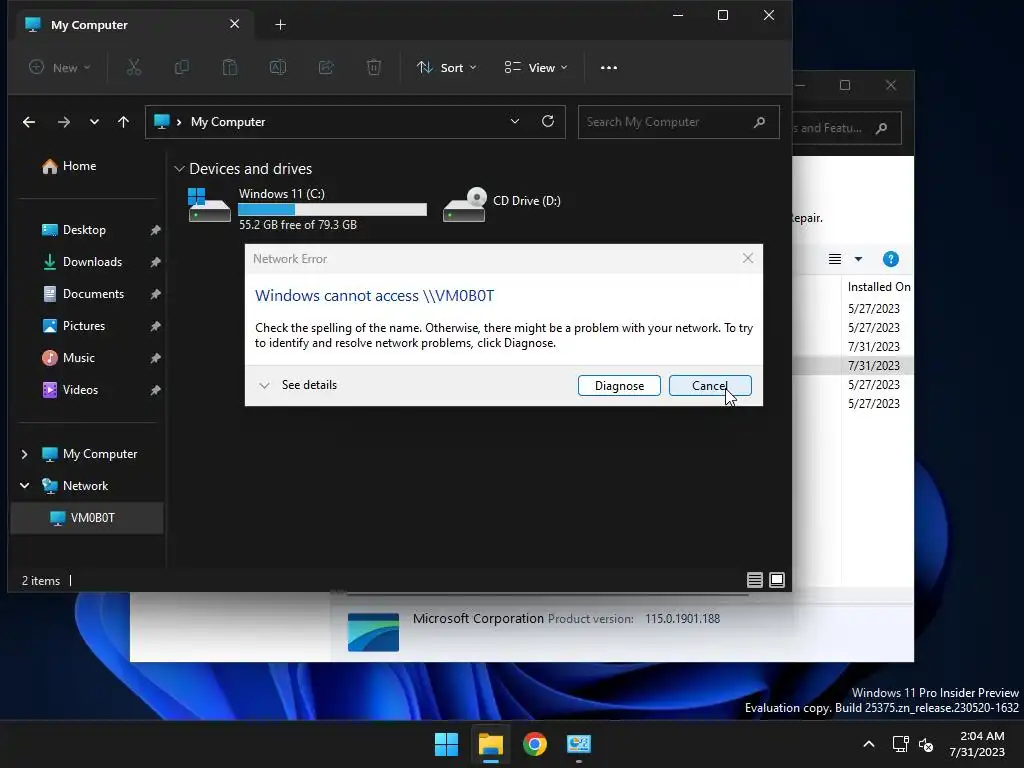Open Control Panel icon in taskbar
The image size is (1024, 768).
point(579,744)
